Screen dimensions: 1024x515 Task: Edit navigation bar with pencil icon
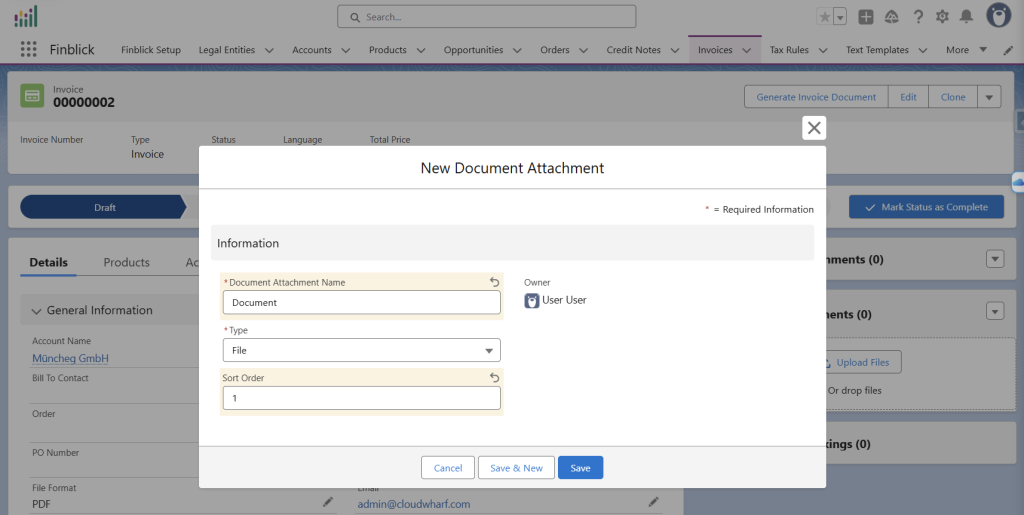1008,50
